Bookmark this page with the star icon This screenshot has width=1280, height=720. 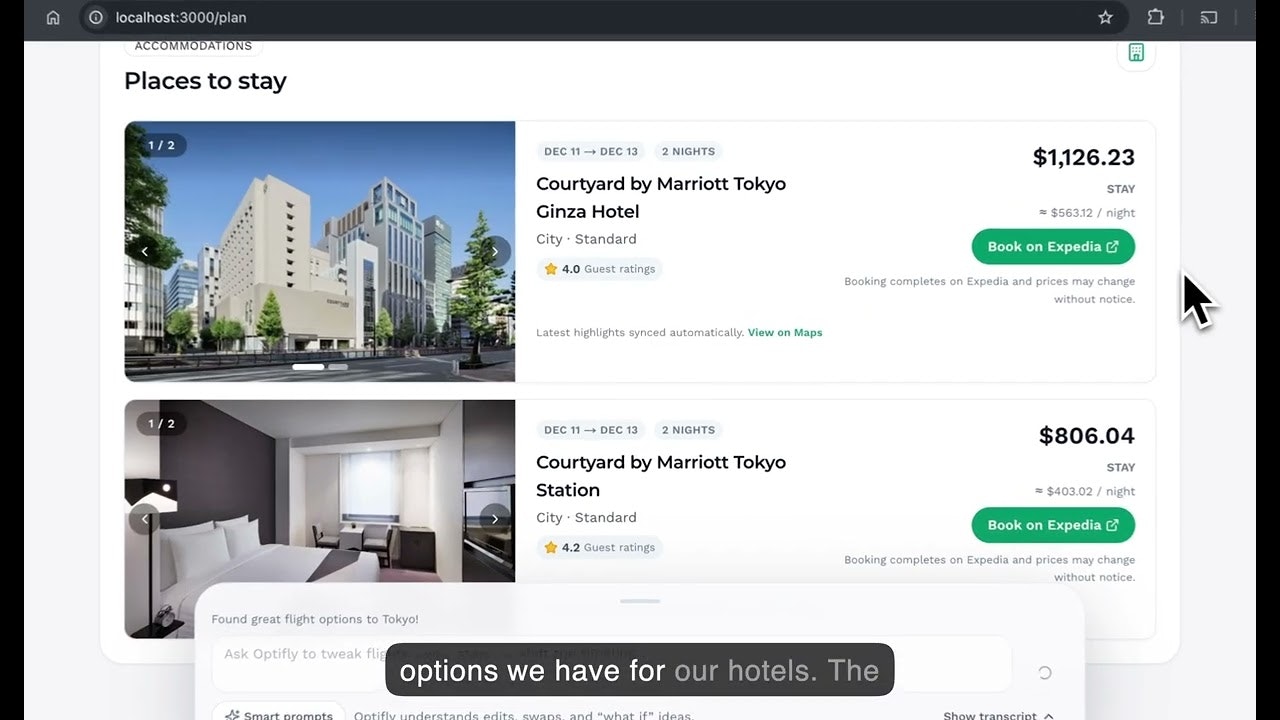pos(1105,17)
